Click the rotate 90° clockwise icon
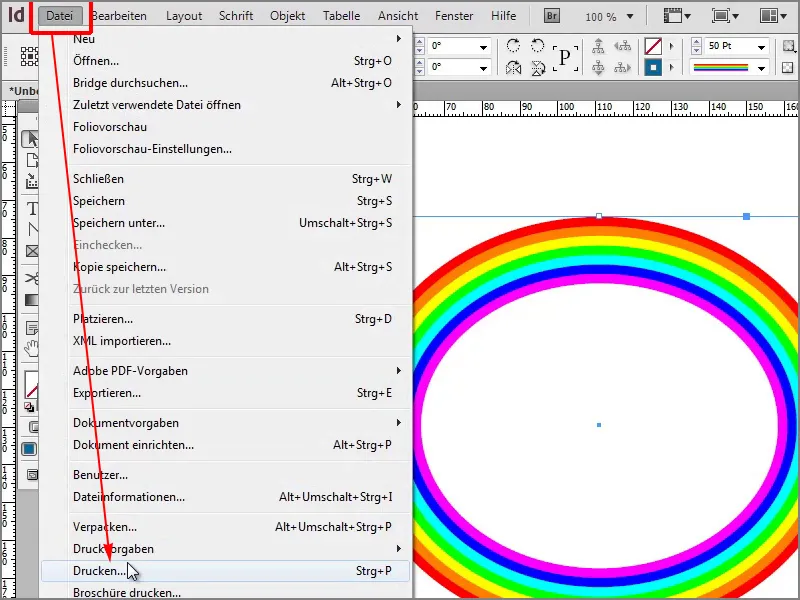The height and width of the screenshot is (600, 800). (x=511, y=45)
